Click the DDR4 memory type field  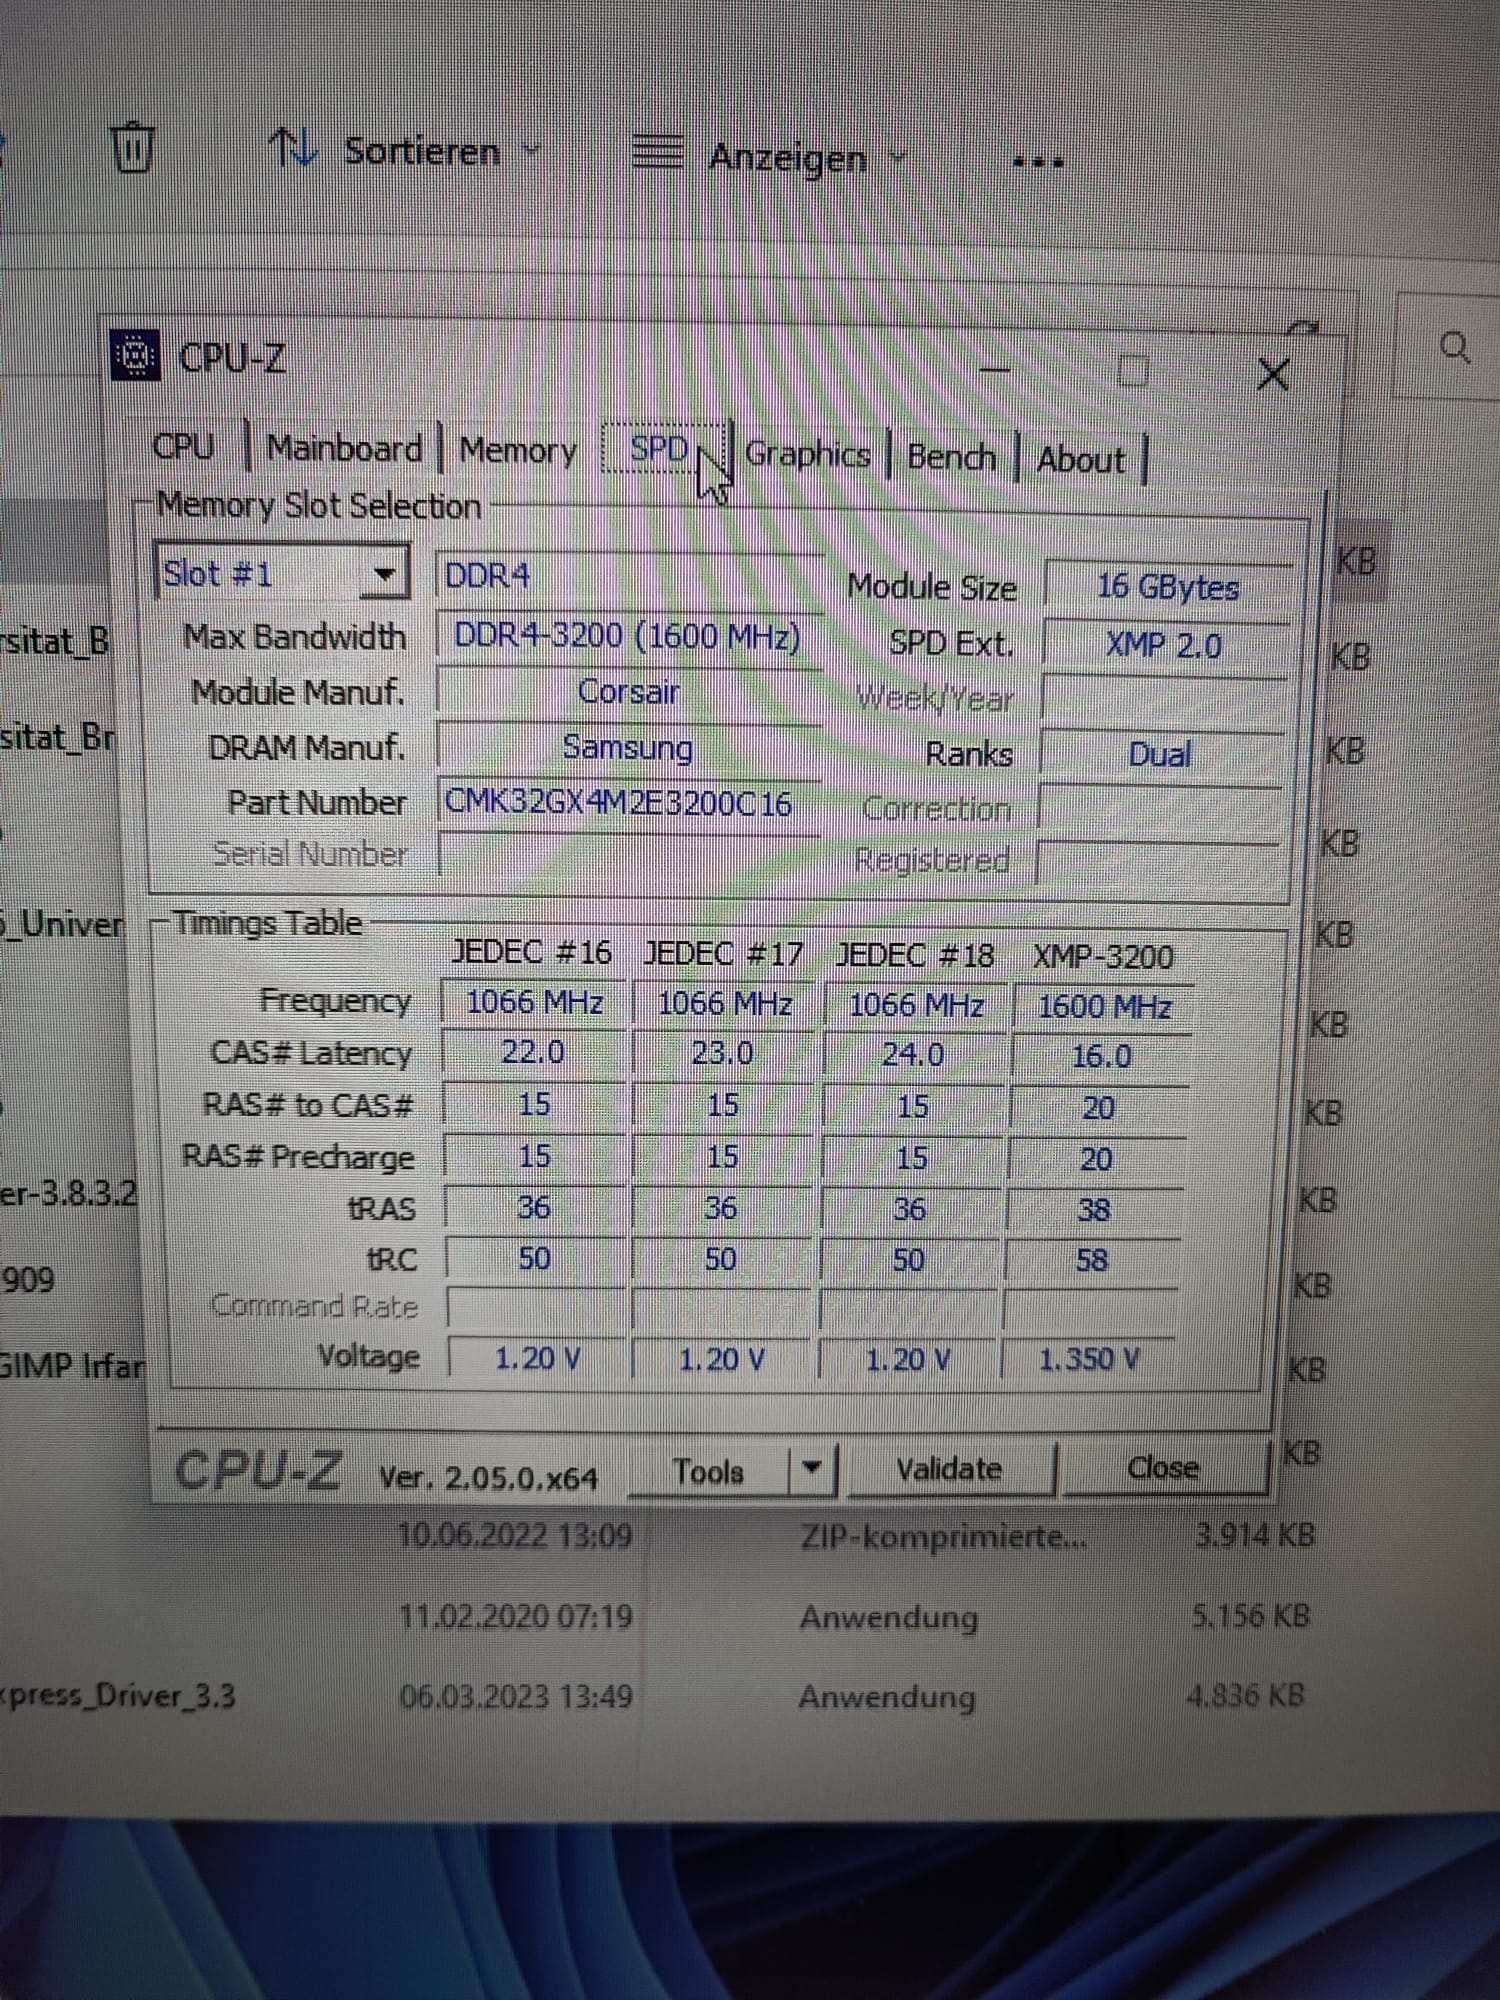(x=630, y=577)
